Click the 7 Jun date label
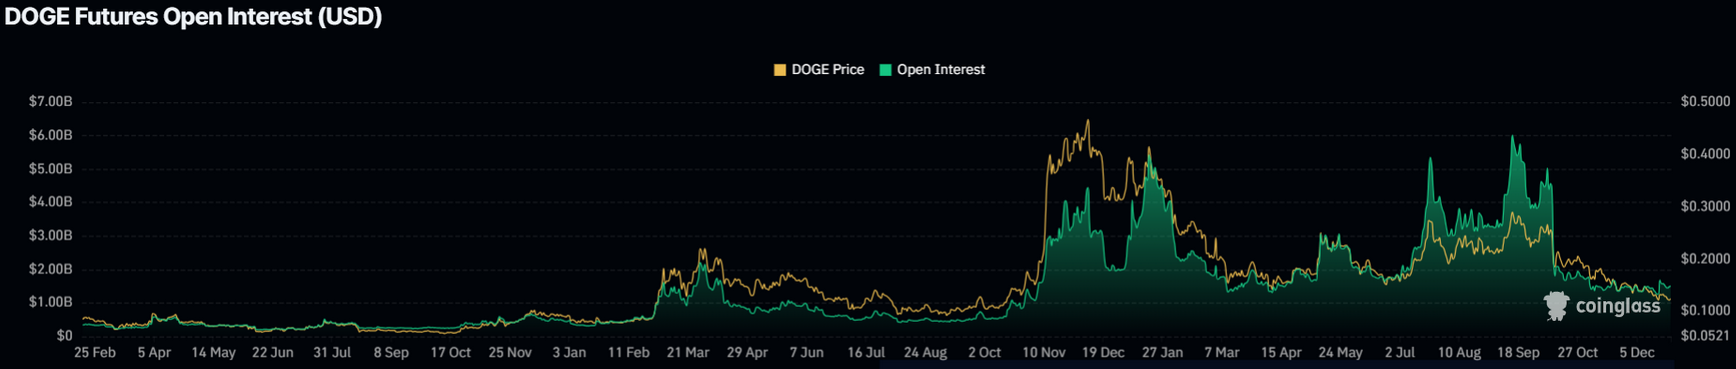Viewport: 1736px width, 369px height. pos(806,353)
